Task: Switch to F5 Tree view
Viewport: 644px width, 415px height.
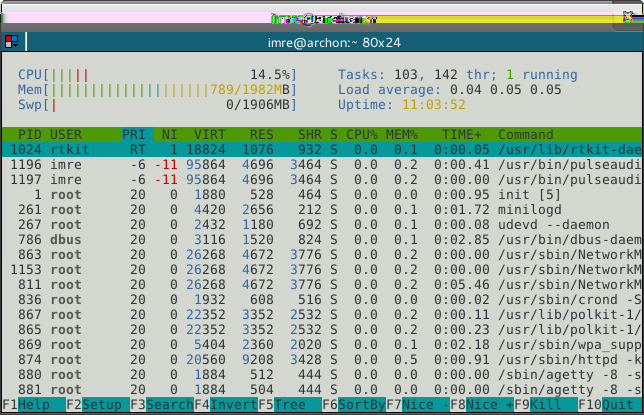Action: 290,405
